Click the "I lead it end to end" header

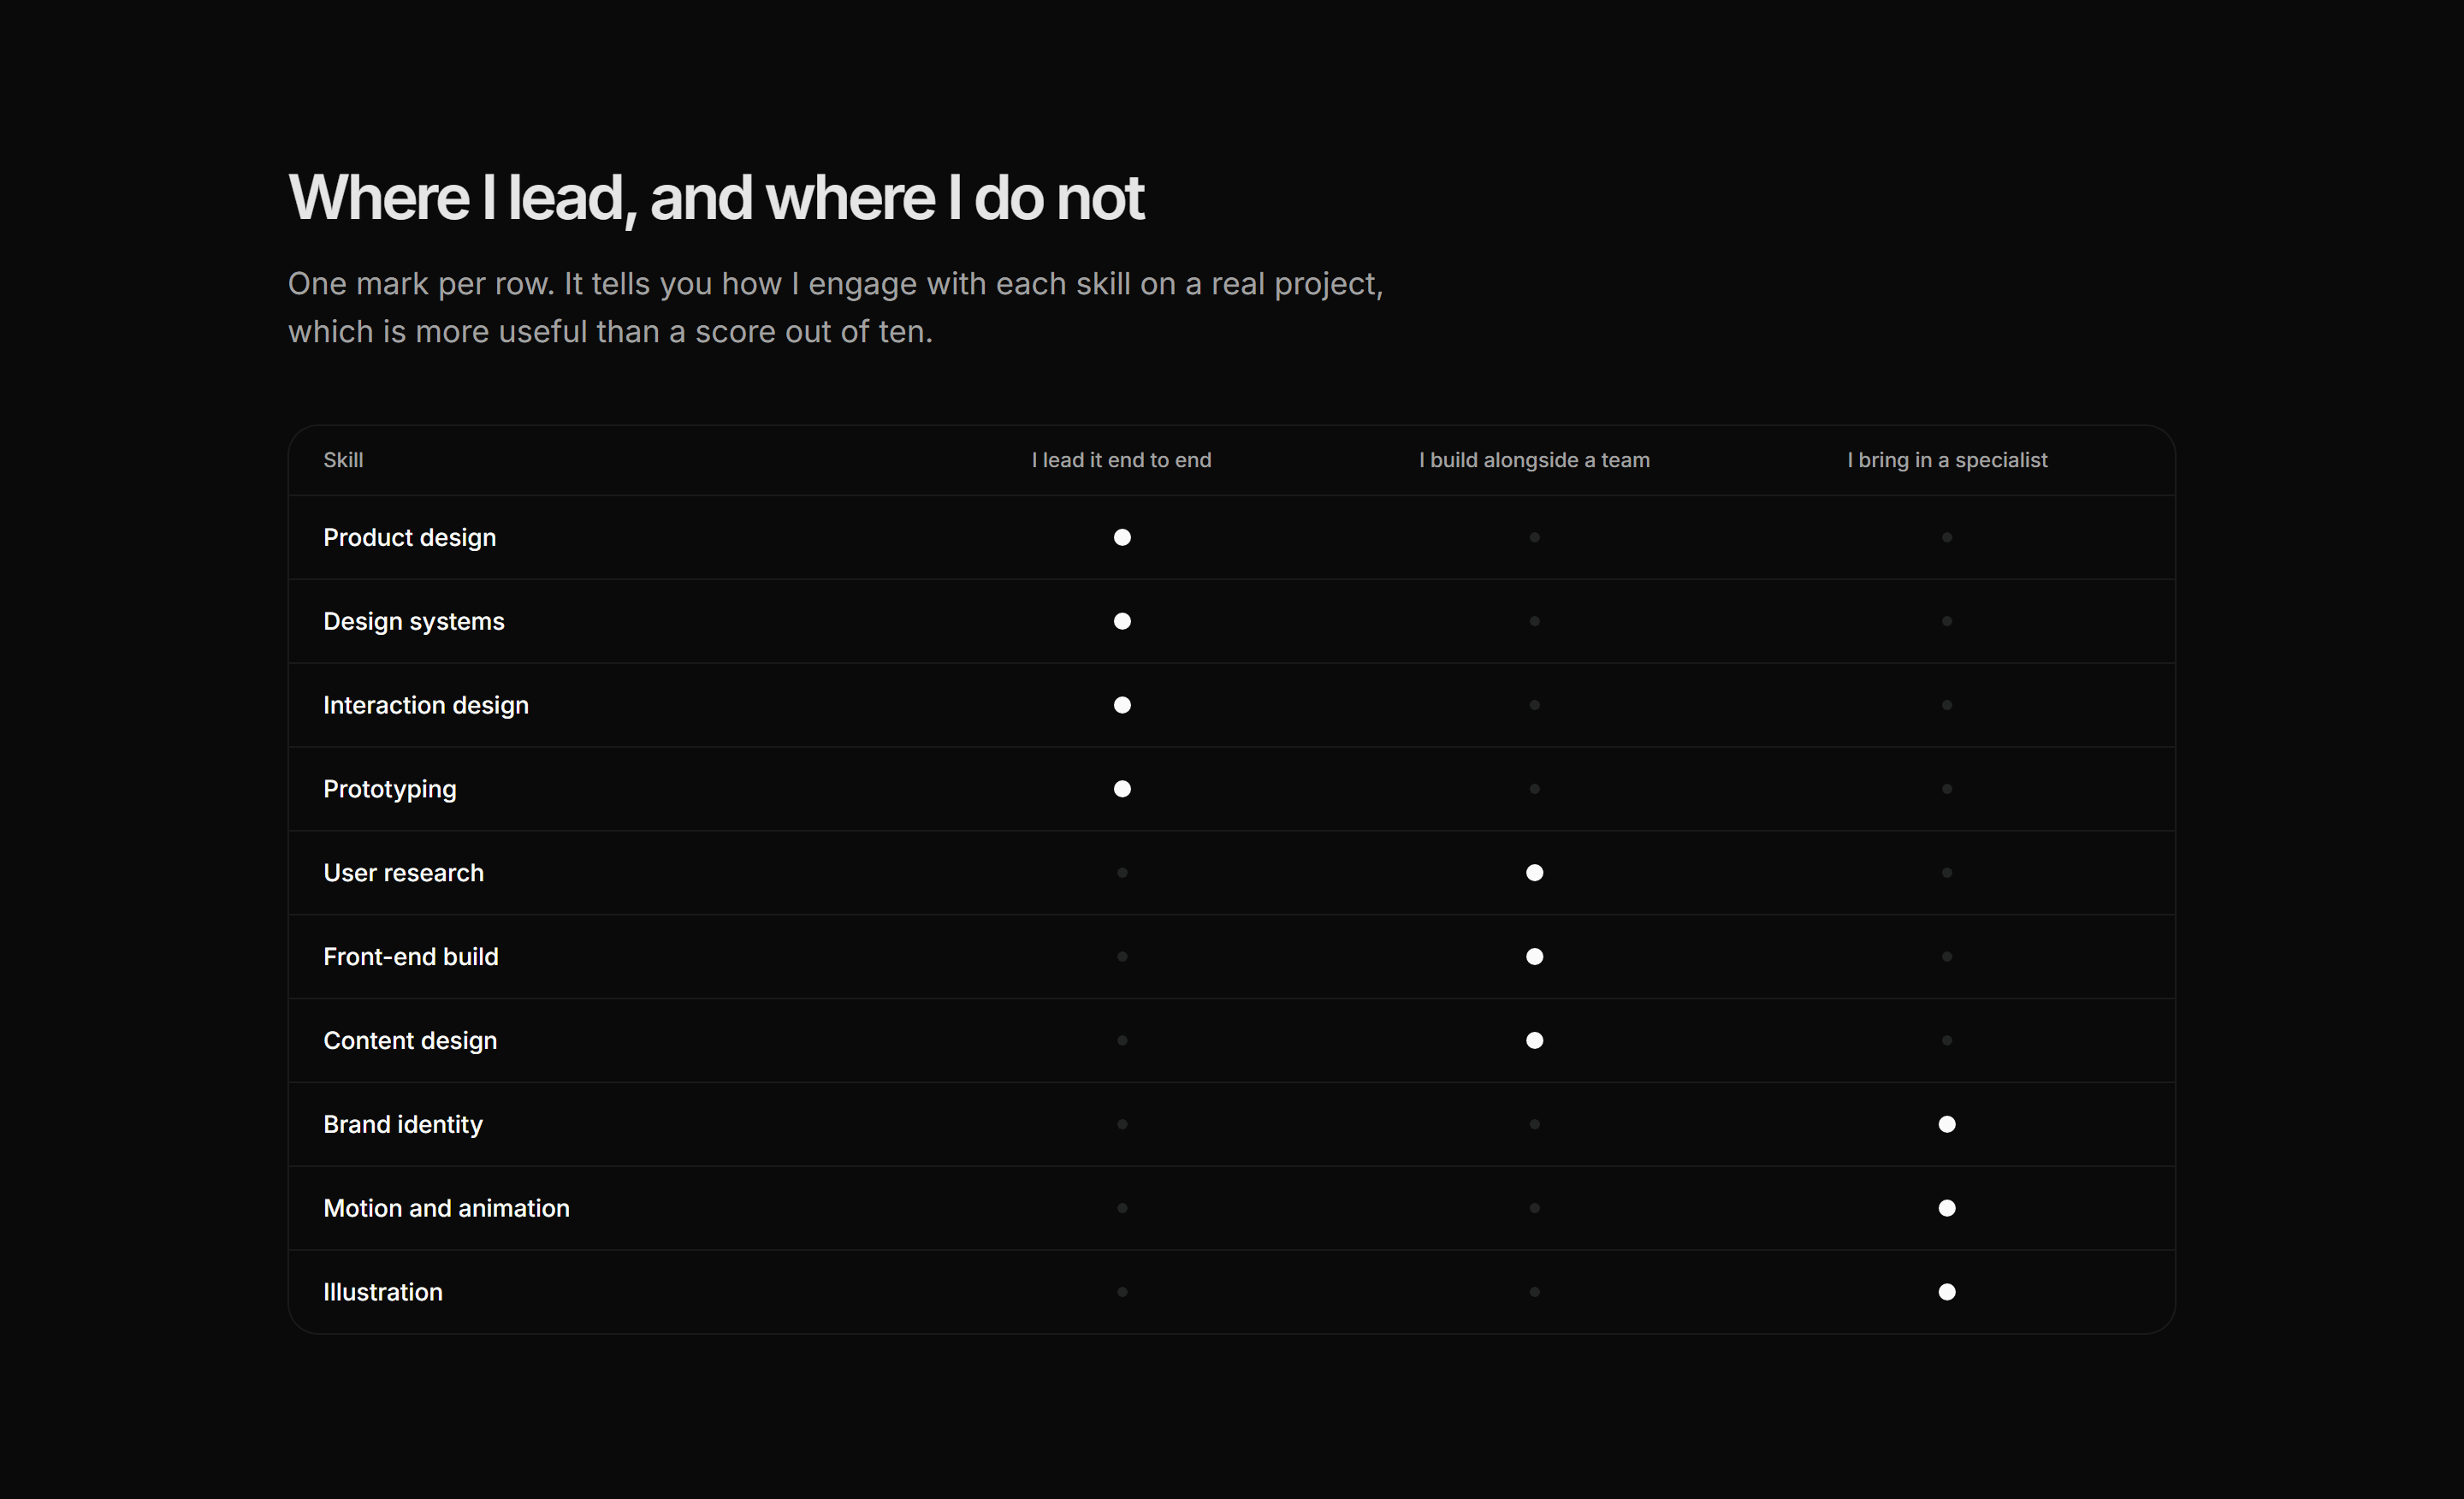click(1121, 460)
